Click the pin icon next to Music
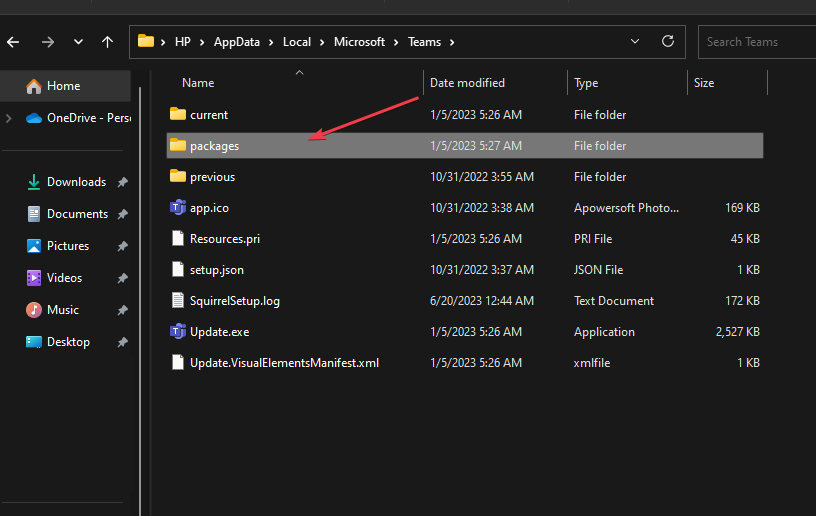Viewport: 816px width, 516px height. 123,310
